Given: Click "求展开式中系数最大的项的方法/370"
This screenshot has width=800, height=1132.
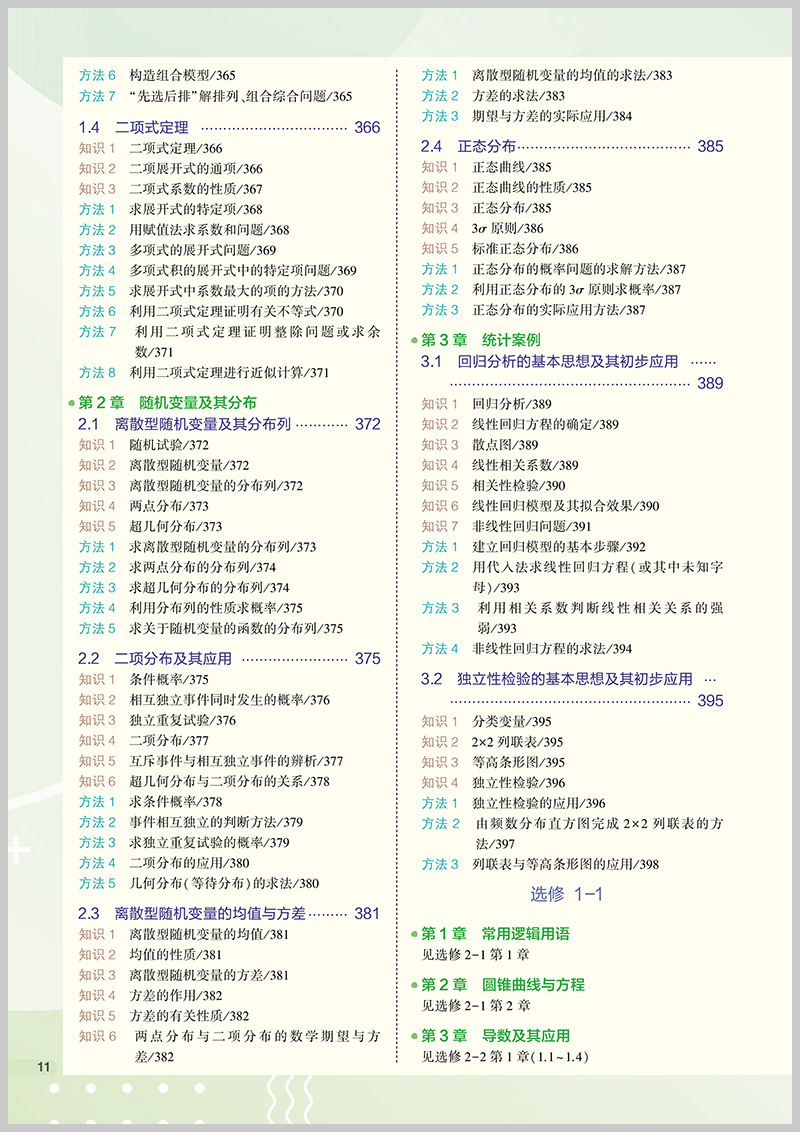Looking at the screenshot, I should coord(236,291).
